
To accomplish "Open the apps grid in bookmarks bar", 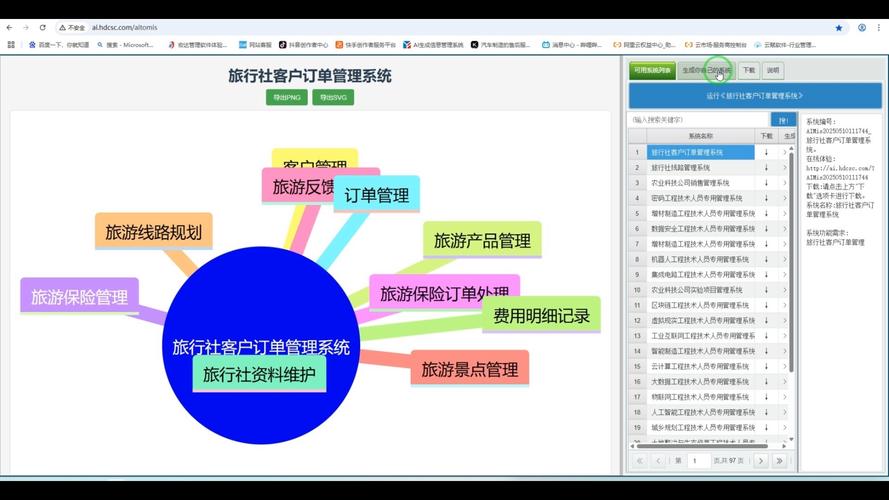I will 11,44.
